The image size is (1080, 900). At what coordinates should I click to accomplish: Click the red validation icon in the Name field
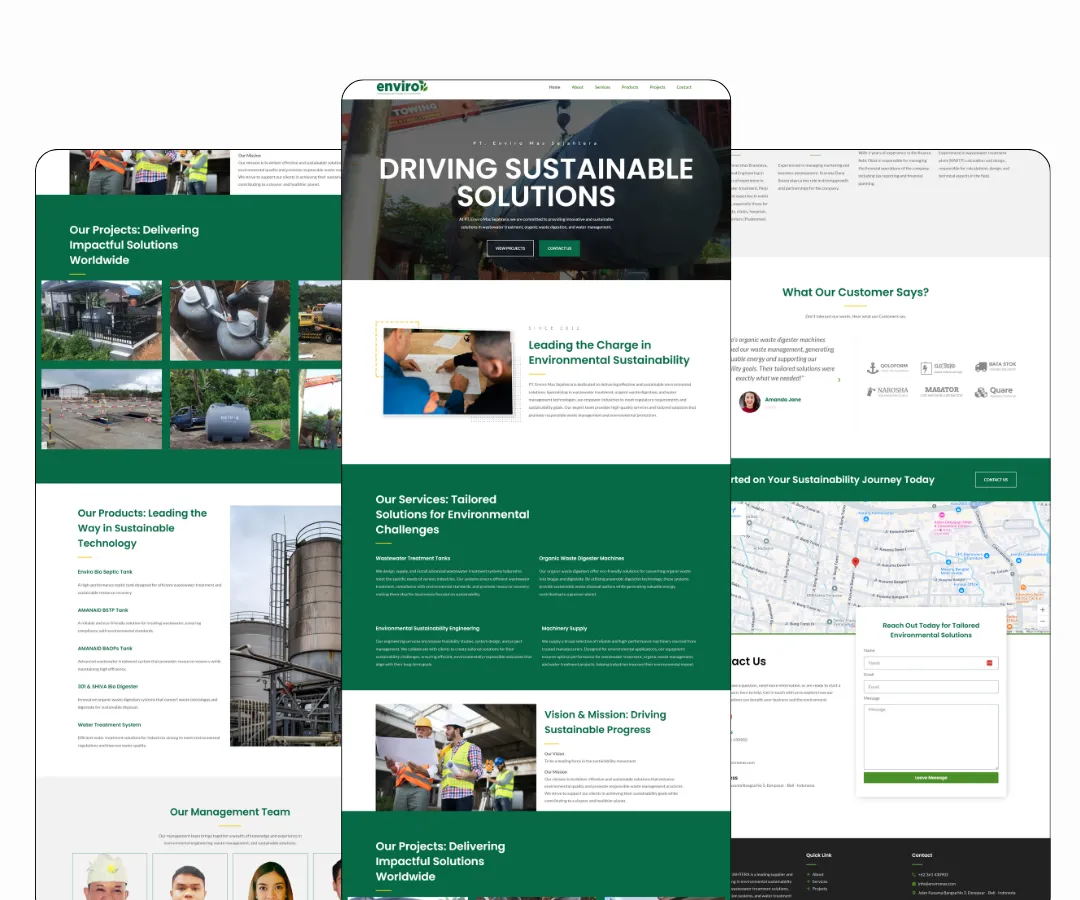[989, 663]
